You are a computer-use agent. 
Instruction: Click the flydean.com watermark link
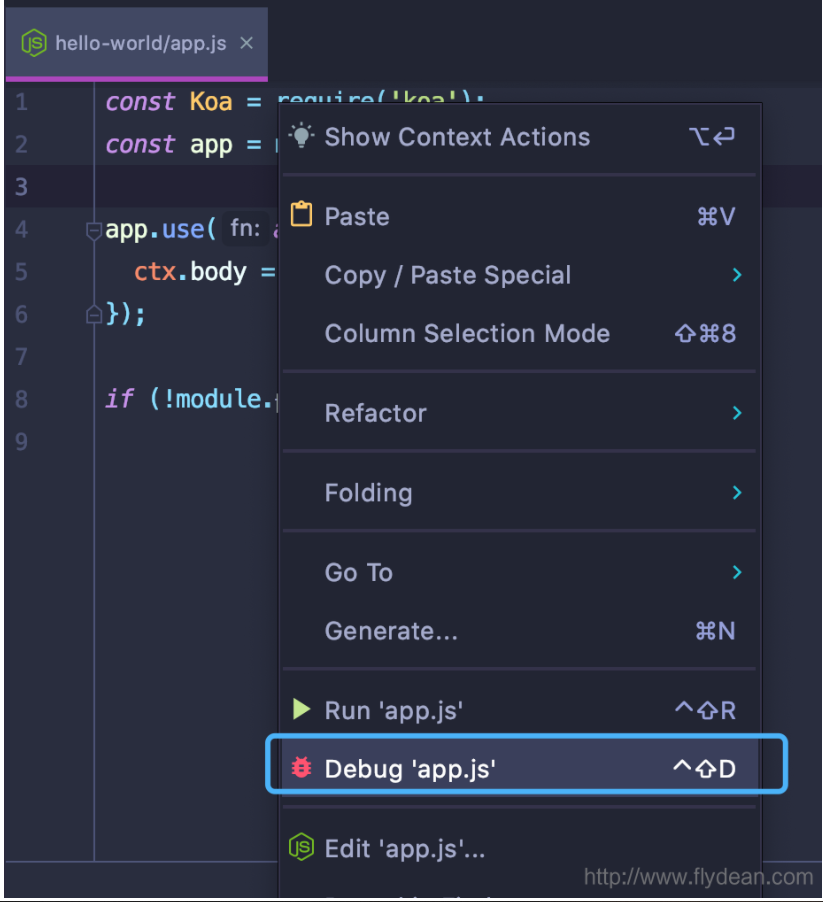click(698, 877)
